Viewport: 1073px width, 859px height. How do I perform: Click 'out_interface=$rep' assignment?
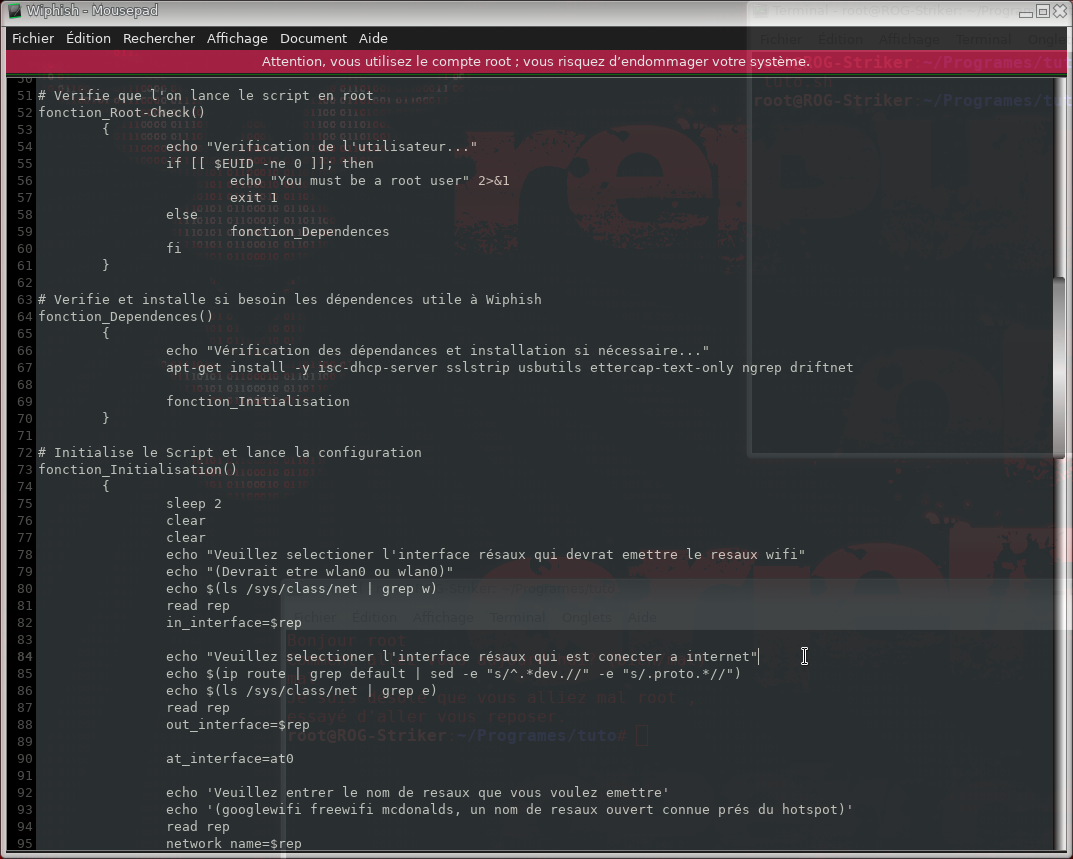tap(237, 725)
